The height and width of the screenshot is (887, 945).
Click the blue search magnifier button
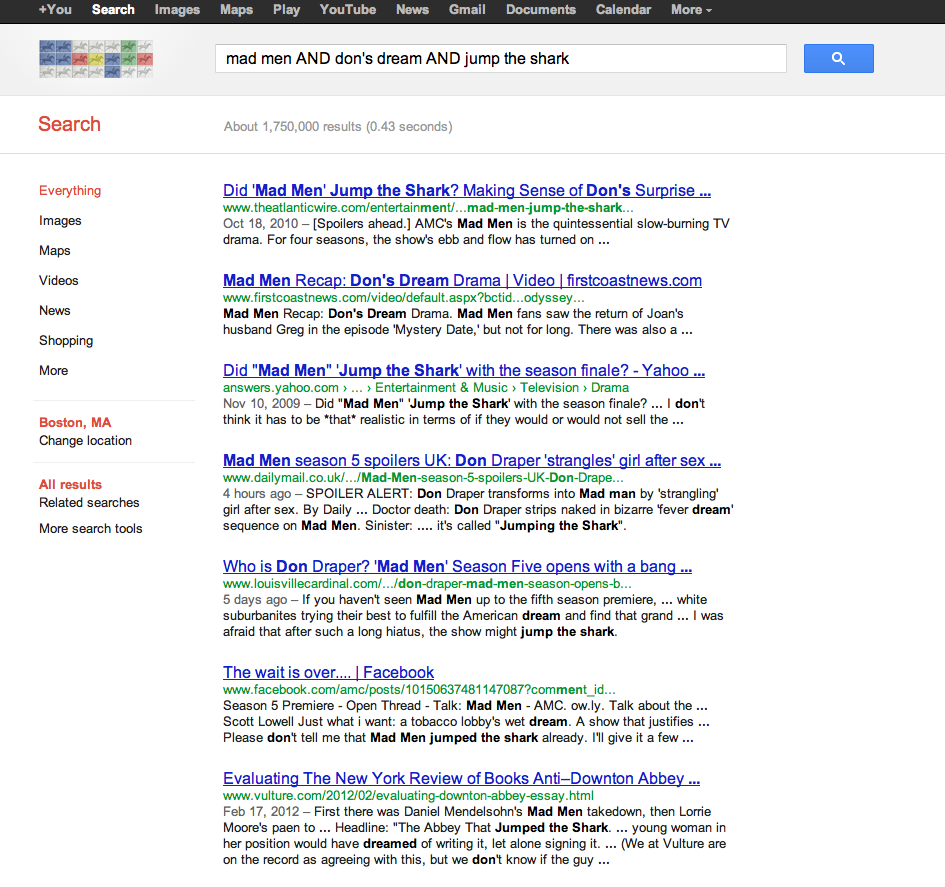(838, 58)
